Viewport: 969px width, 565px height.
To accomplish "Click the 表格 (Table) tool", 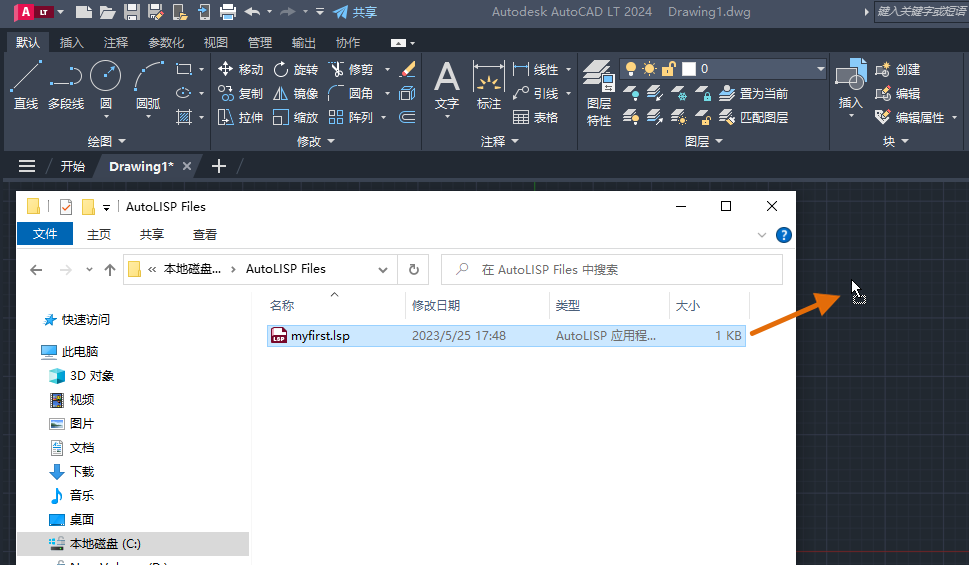I will (536, 117).
